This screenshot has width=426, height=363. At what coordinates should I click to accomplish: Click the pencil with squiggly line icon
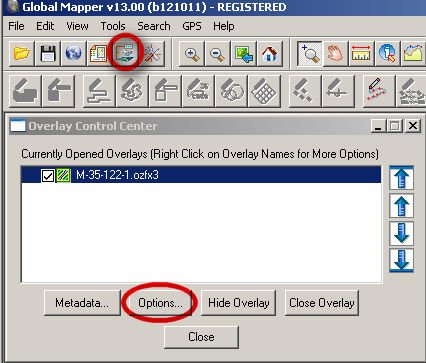[x=132, y=91]
